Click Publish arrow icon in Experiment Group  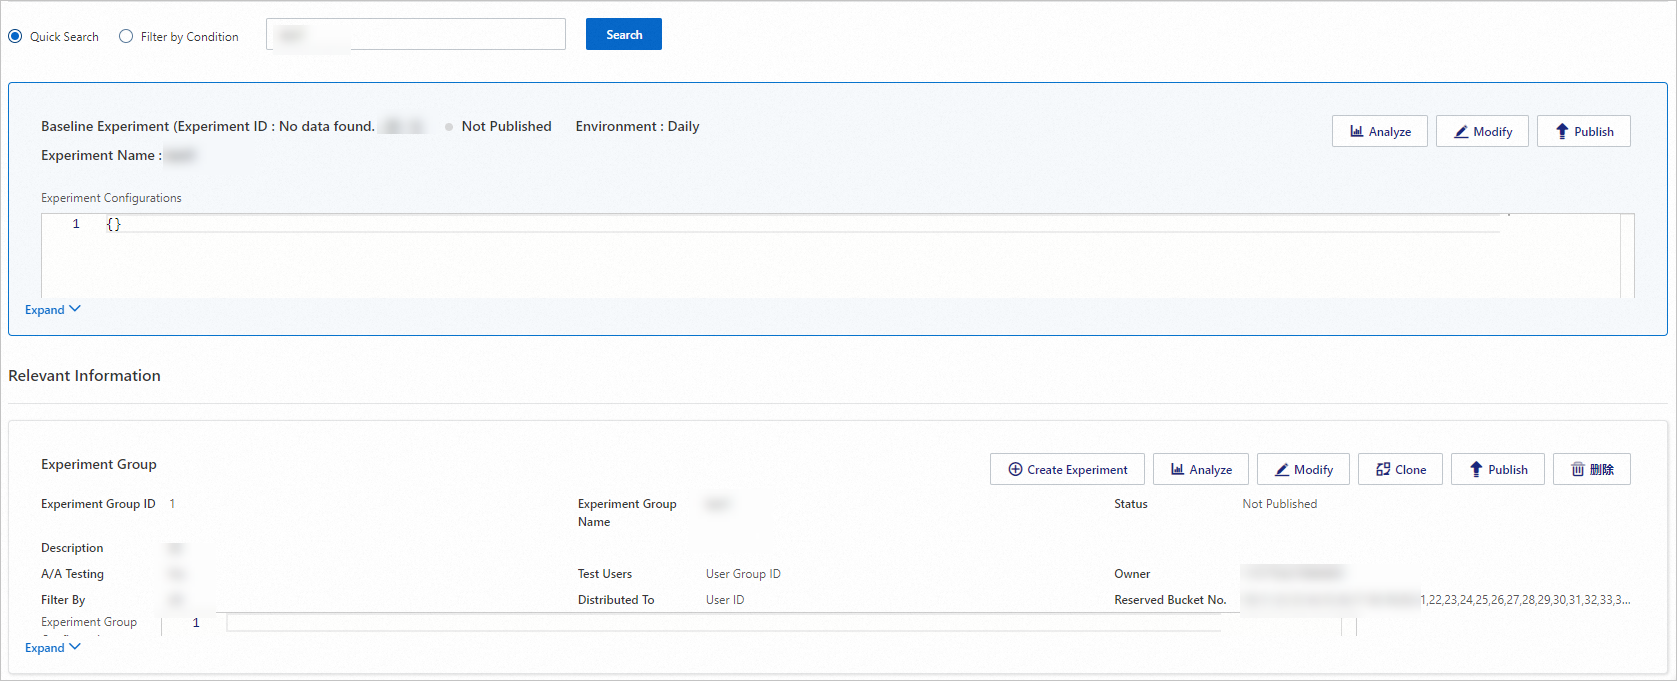(x=1476, y=470)
